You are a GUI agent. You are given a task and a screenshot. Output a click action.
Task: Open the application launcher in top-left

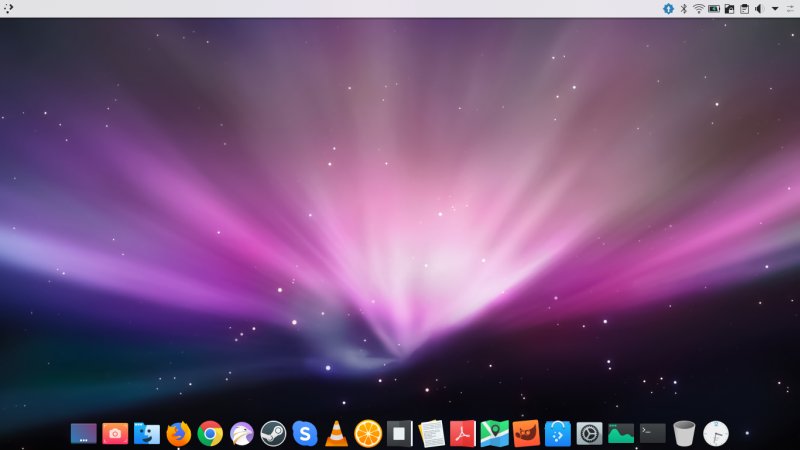8,8
